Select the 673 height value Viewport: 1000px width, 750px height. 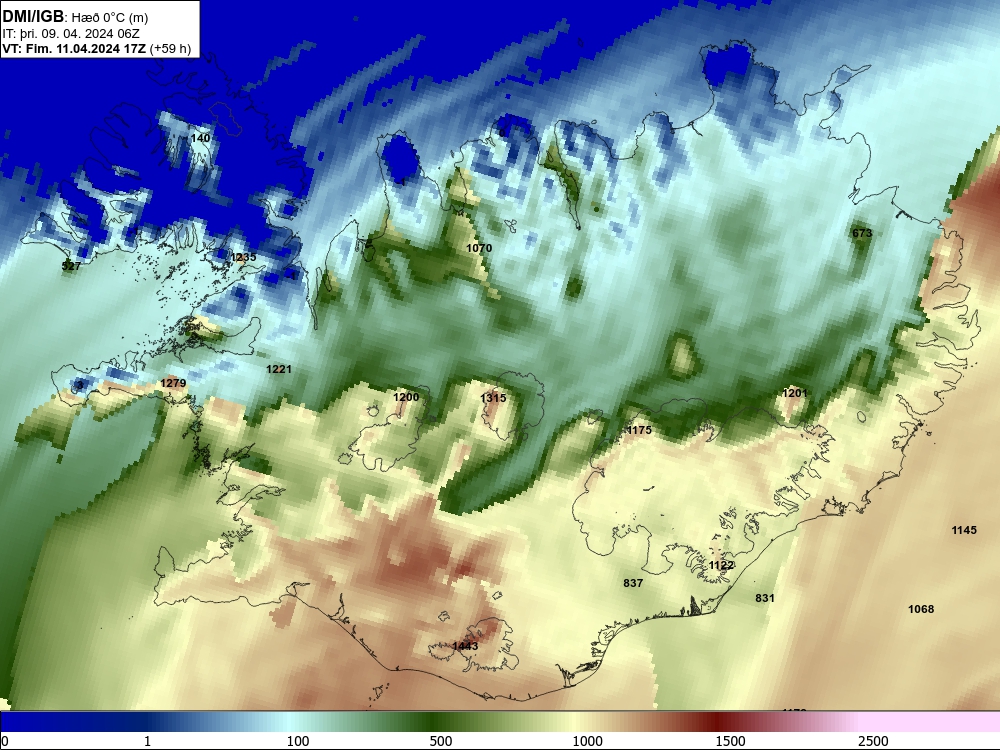pyautogui.click(x=862, y=233)
